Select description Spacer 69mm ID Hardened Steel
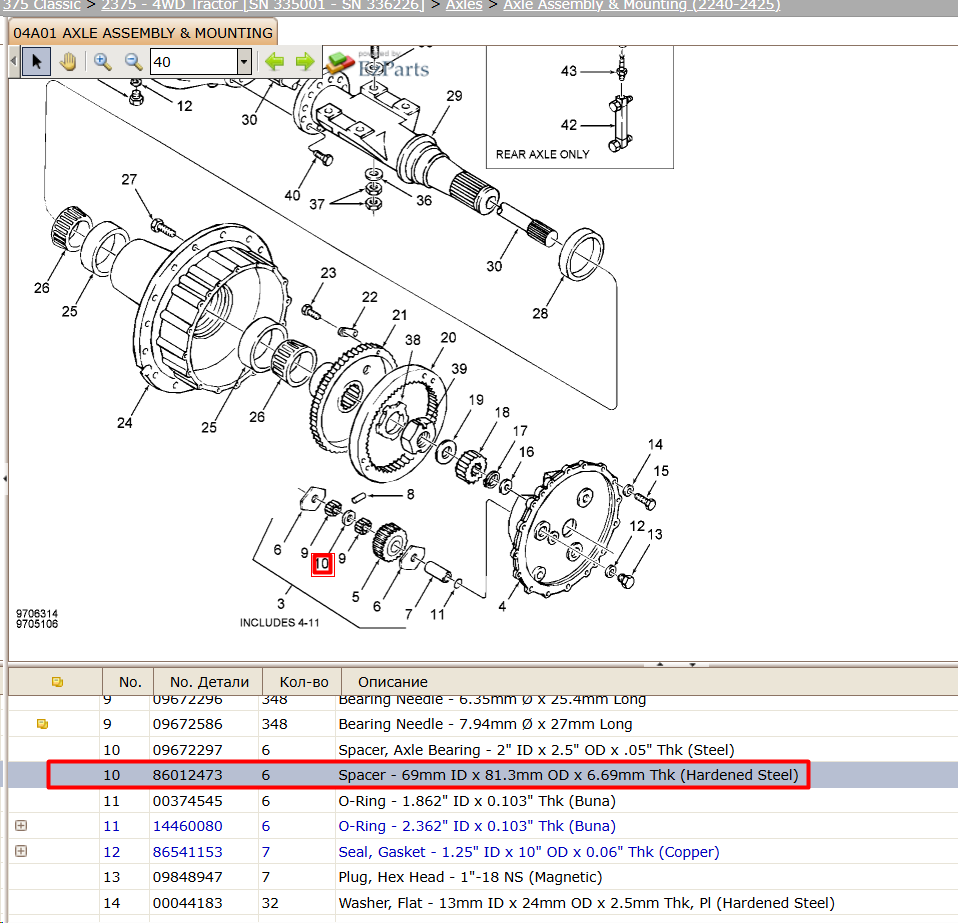This screenshot has width=958, height=923. 568,775
